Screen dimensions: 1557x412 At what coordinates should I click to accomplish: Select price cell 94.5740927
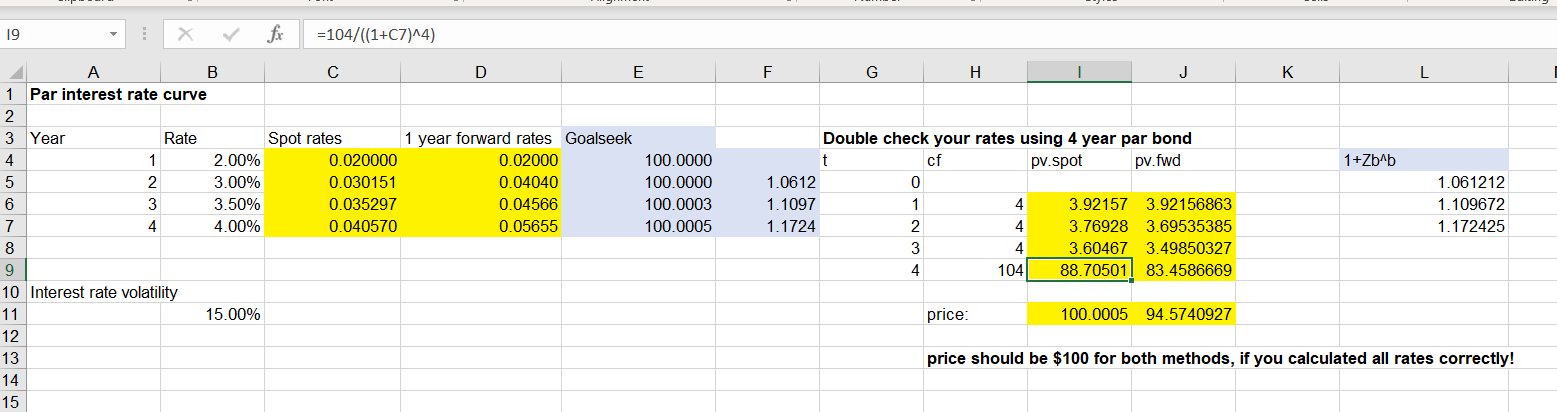1183,314
